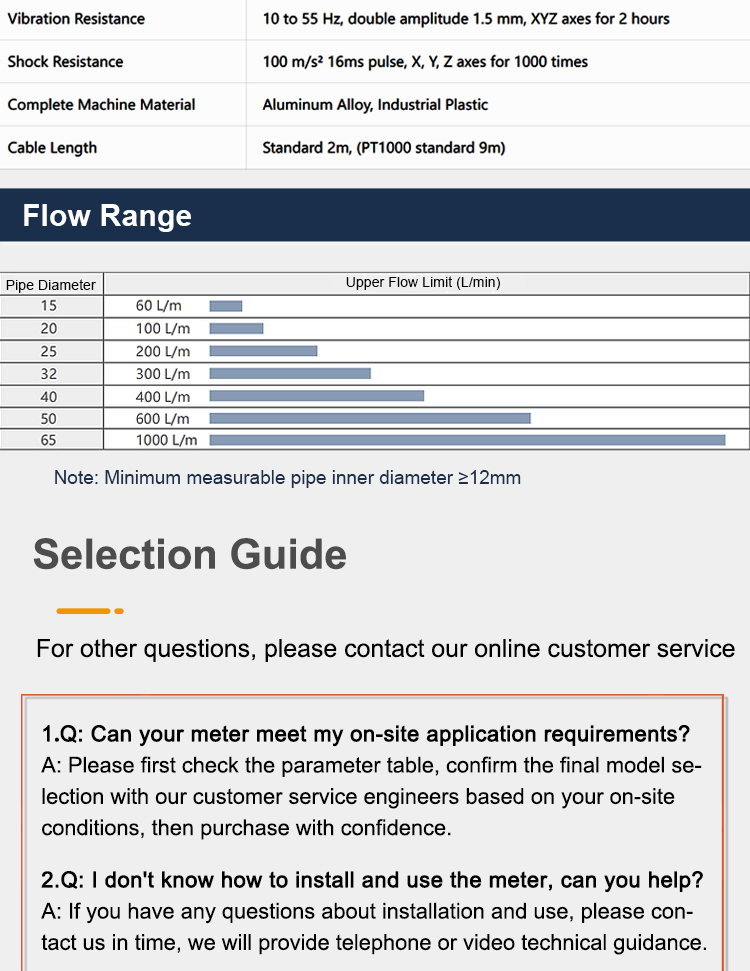The height and width of the screenshot is (971, 750).
Task: Click question 2 about installing the meter
Action: tap(372, 880)
